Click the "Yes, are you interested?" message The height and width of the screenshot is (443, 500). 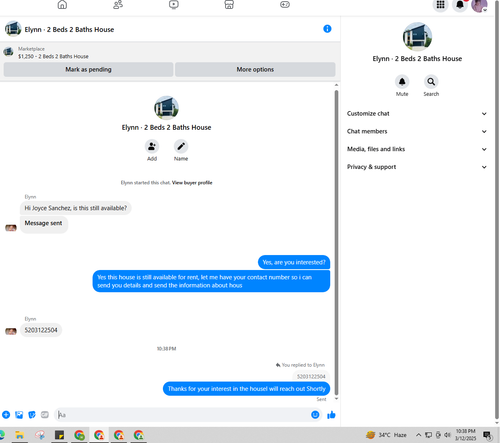(x=294, y=262)
